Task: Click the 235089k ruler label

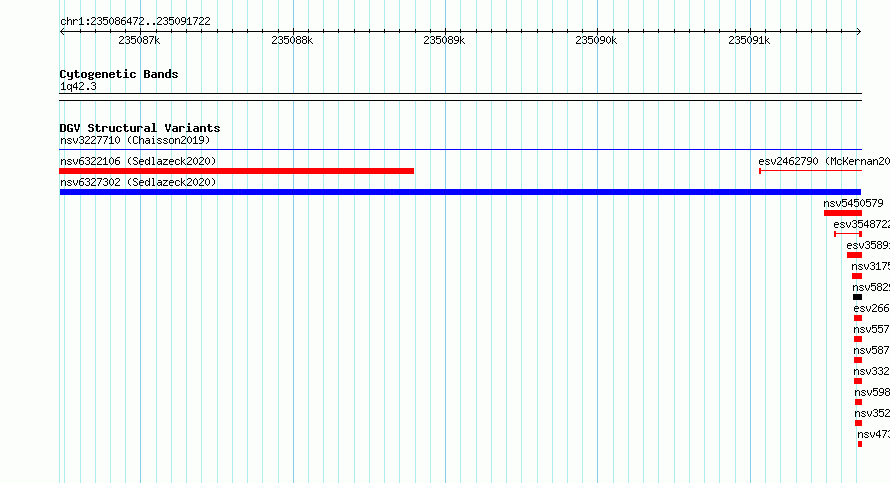Action: [x=444, y=40]
